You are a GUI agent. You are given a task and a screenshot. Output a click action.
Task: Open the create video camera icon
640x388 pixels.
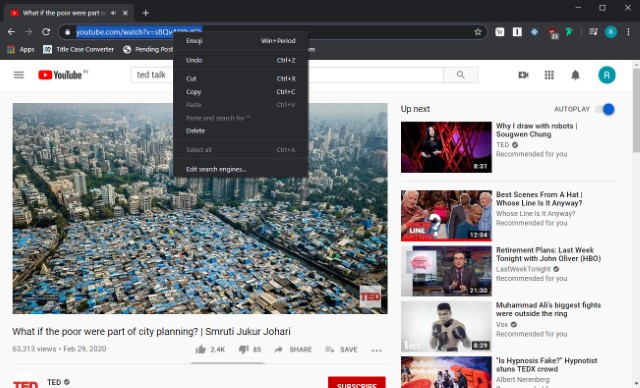pyautogui.click(x=523, y=75)
